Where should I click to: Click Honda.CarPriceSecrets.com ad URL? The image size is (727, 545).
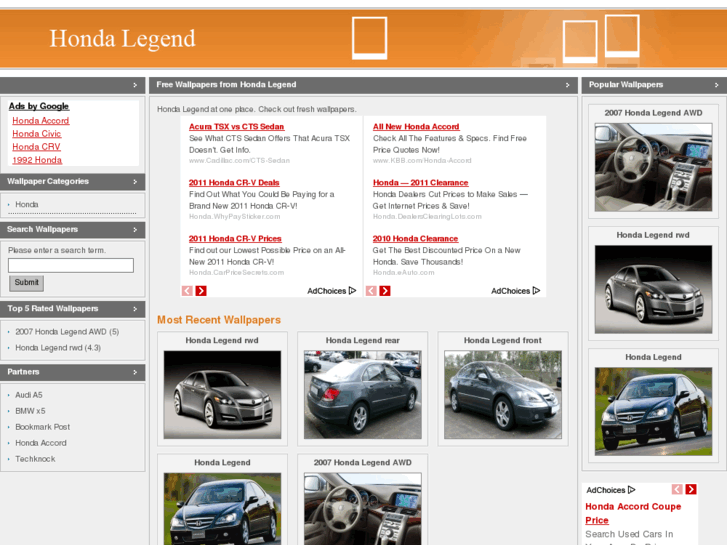[x=236, y=273]
